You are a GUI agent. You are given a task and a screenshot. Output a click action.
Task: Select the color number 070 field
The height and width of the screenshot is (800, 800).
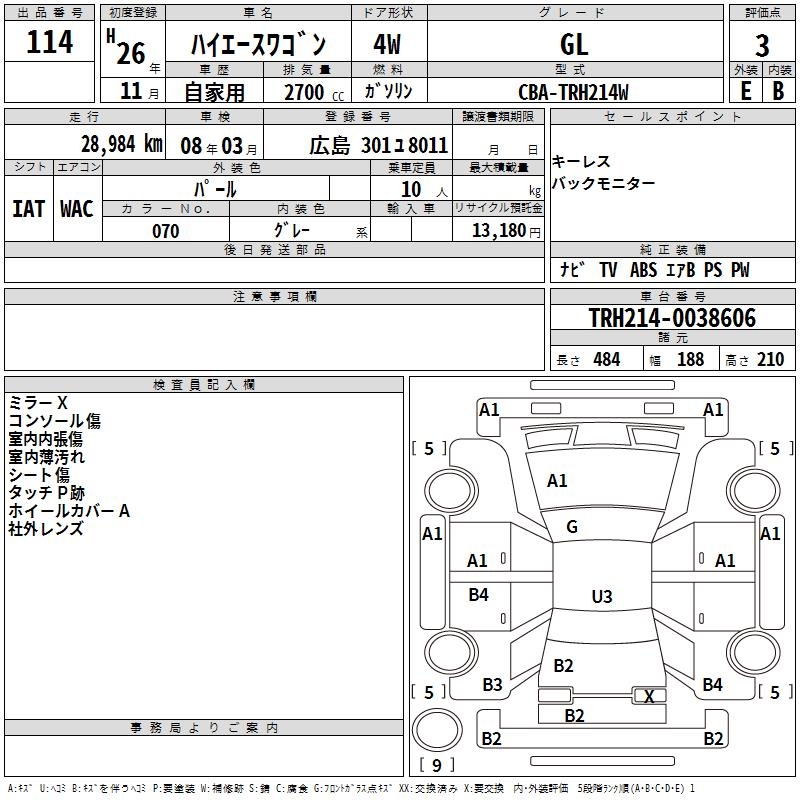(x=165, y=231)
